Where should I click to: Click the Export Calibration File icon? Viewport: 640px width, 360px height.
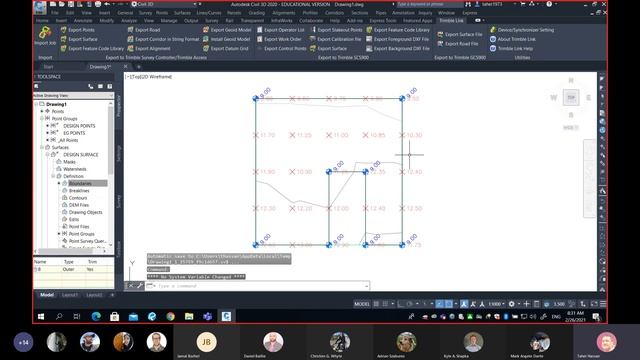point(313,39)
